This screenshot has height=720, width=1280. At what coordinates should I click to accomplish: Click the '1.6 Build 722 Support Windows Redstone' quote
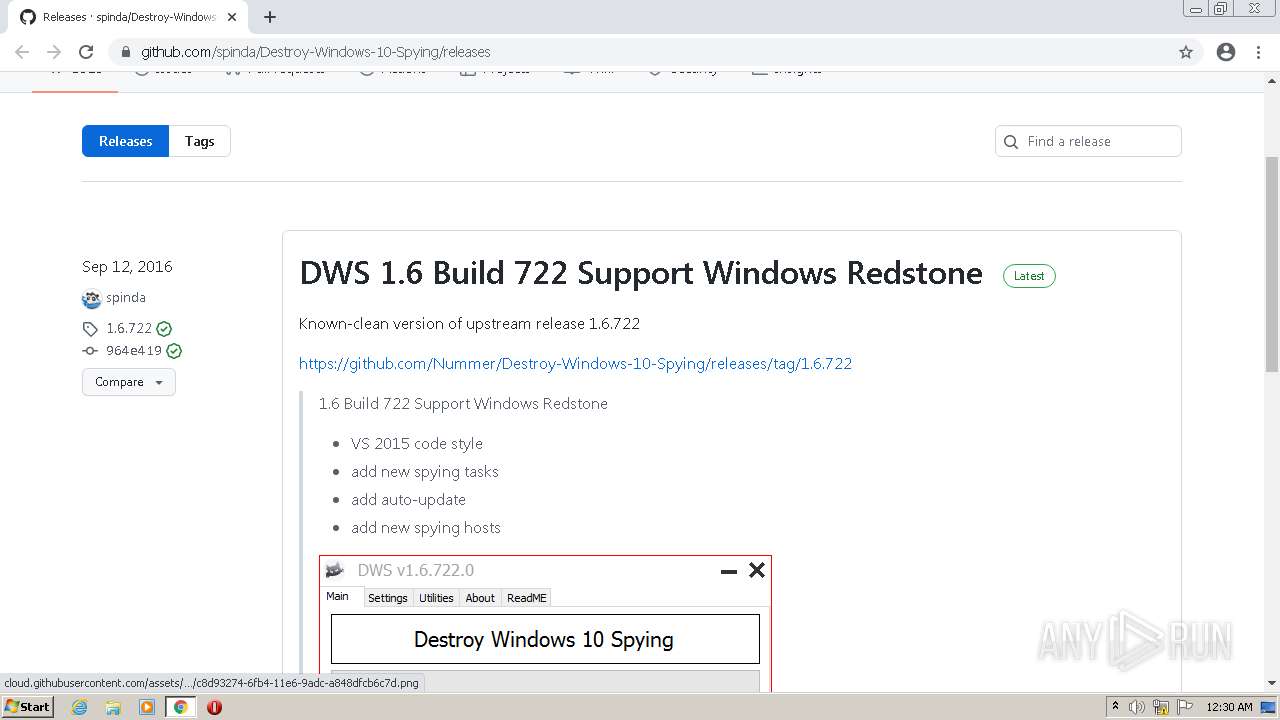[463, 404]
